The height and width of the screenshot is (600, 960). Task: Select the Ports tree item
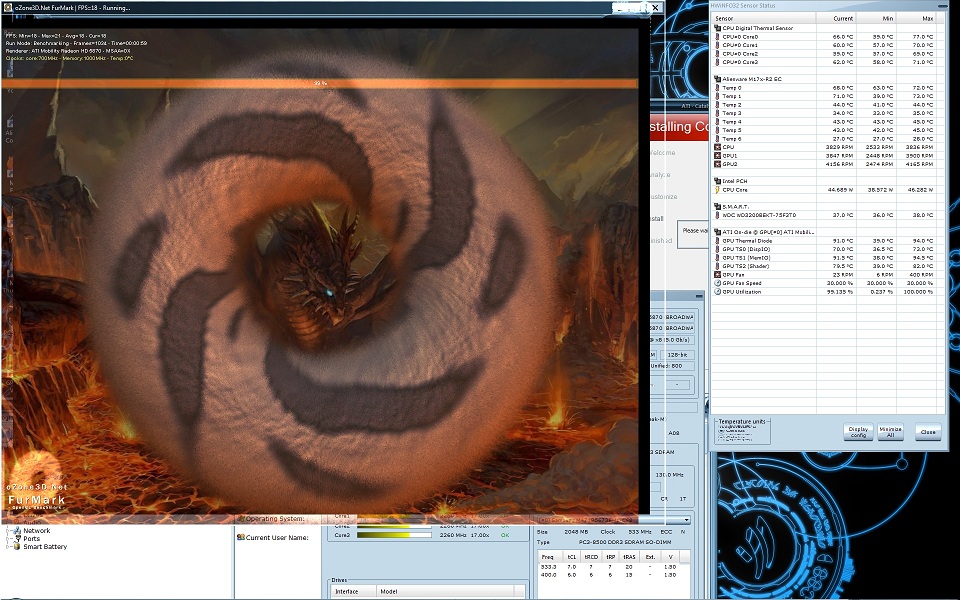(32, 539)
